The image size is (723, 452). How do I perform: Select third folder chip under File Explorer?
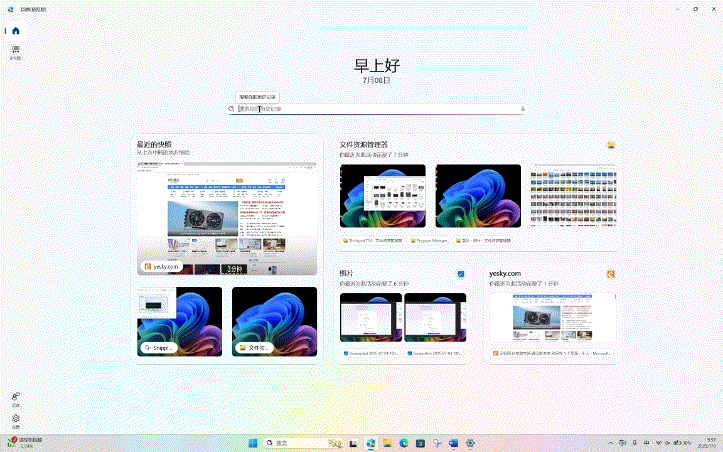click(x=483, y=241)
